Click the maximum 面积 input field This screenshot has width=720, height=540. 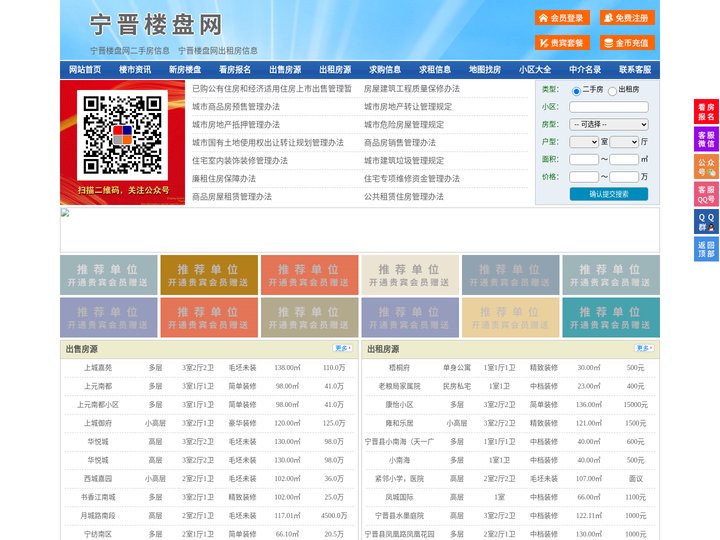(x=624, y=159)
